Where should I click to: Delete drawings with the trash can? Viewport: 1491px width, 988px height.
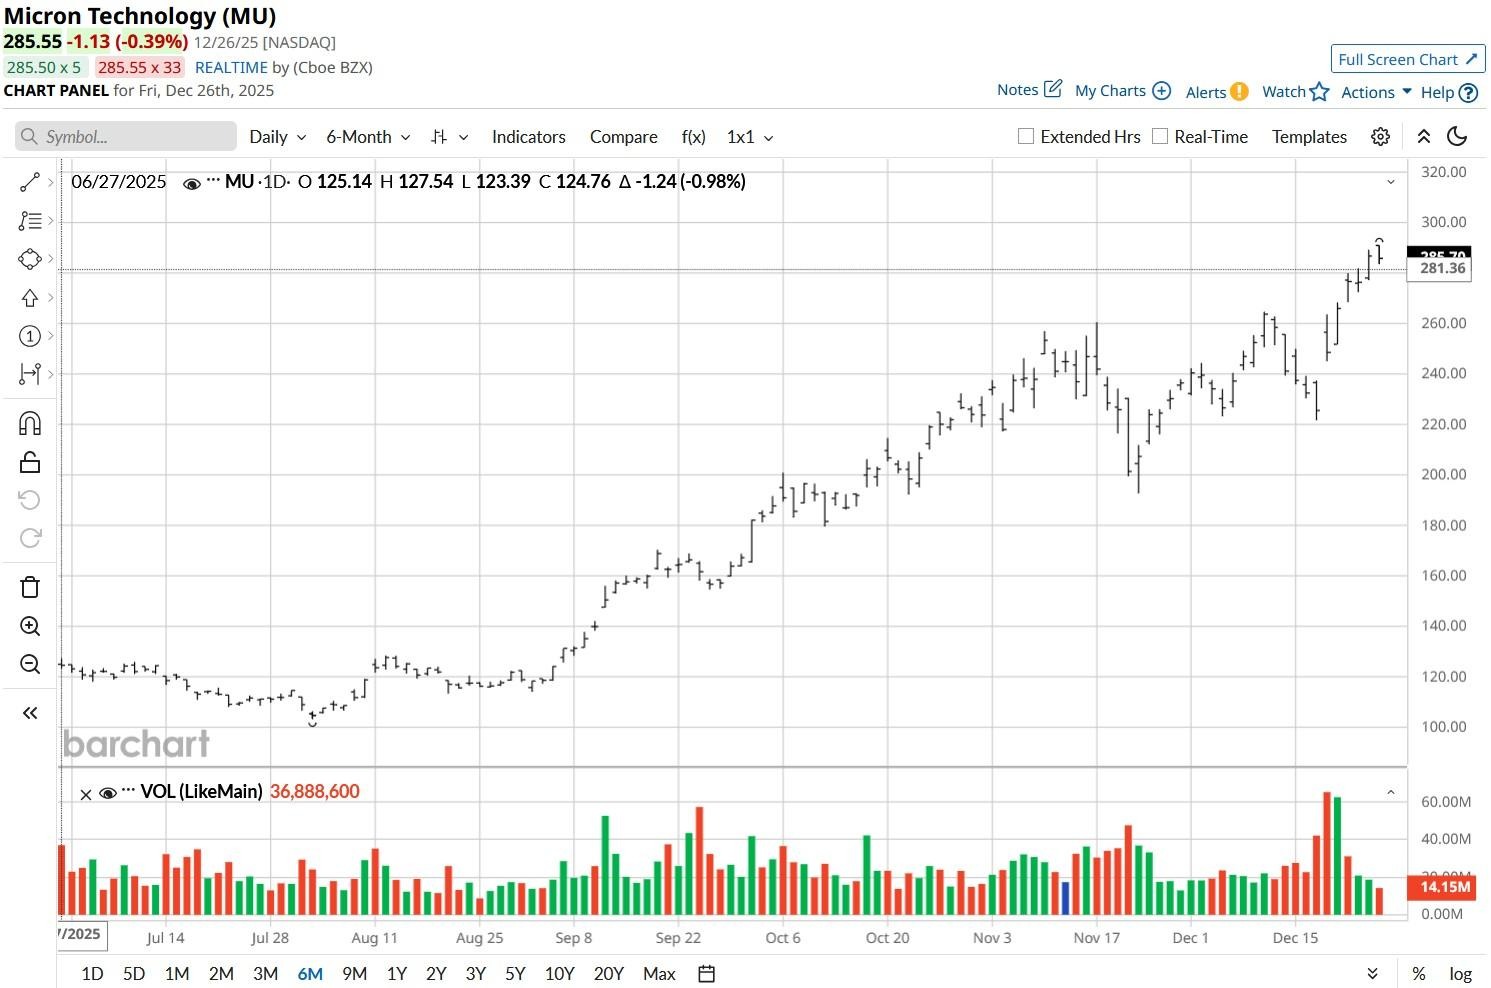[x=30, y=587]
